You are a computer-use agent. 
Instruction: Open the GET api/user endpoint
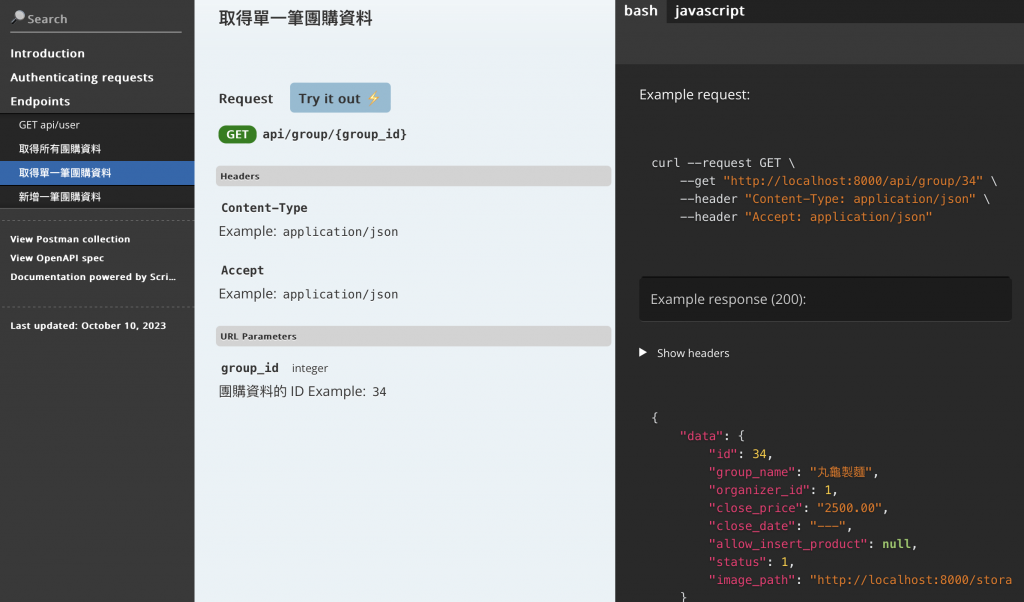(x=49, y=125)
